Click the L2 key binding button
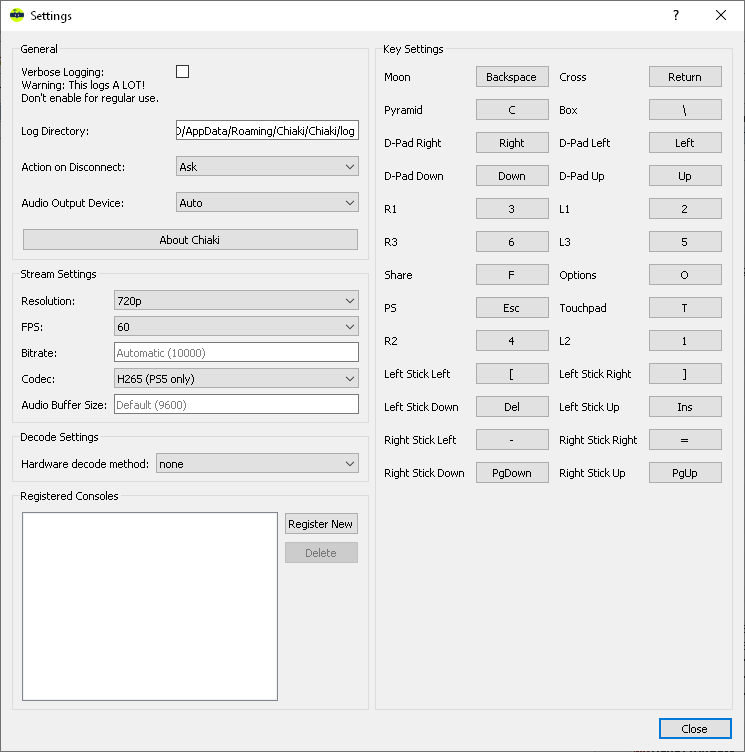The width and height of the screenshot is (745, 752). coord(685,341)
